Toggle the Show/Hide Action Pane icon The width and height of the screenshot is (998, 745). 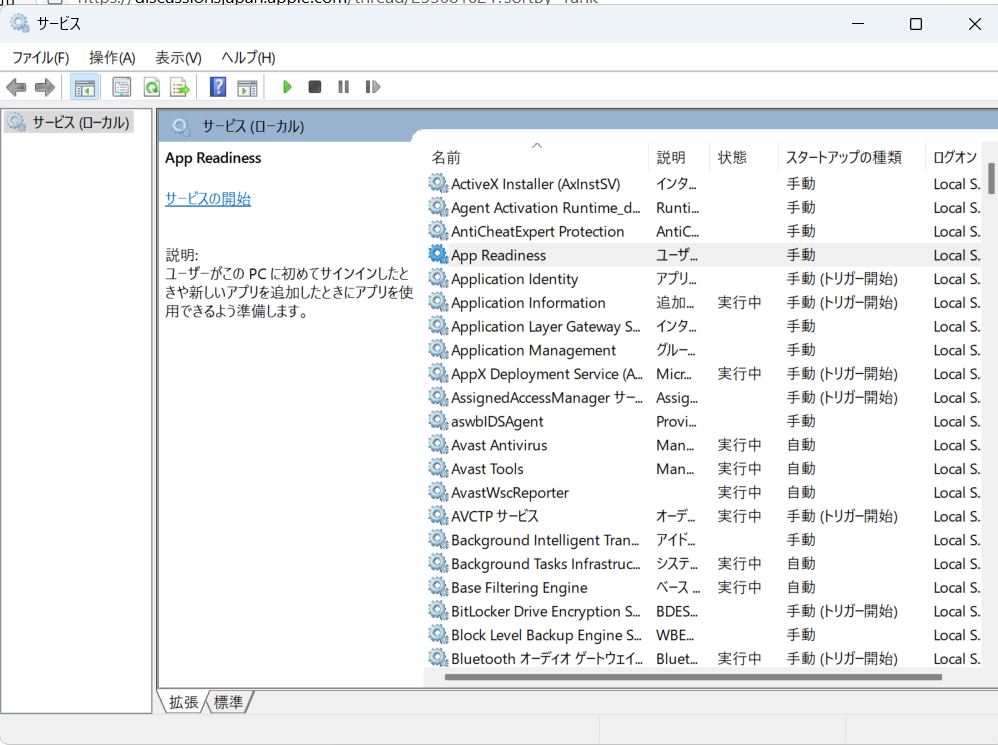pos(247,87)
